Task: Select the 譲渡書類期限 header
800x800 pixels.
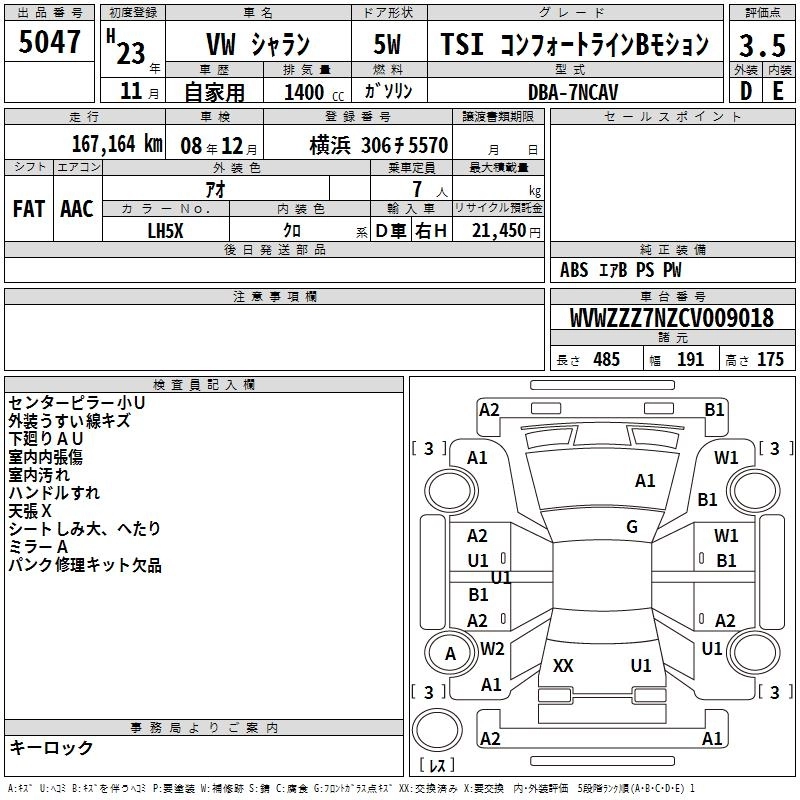Action: point(498,117)
